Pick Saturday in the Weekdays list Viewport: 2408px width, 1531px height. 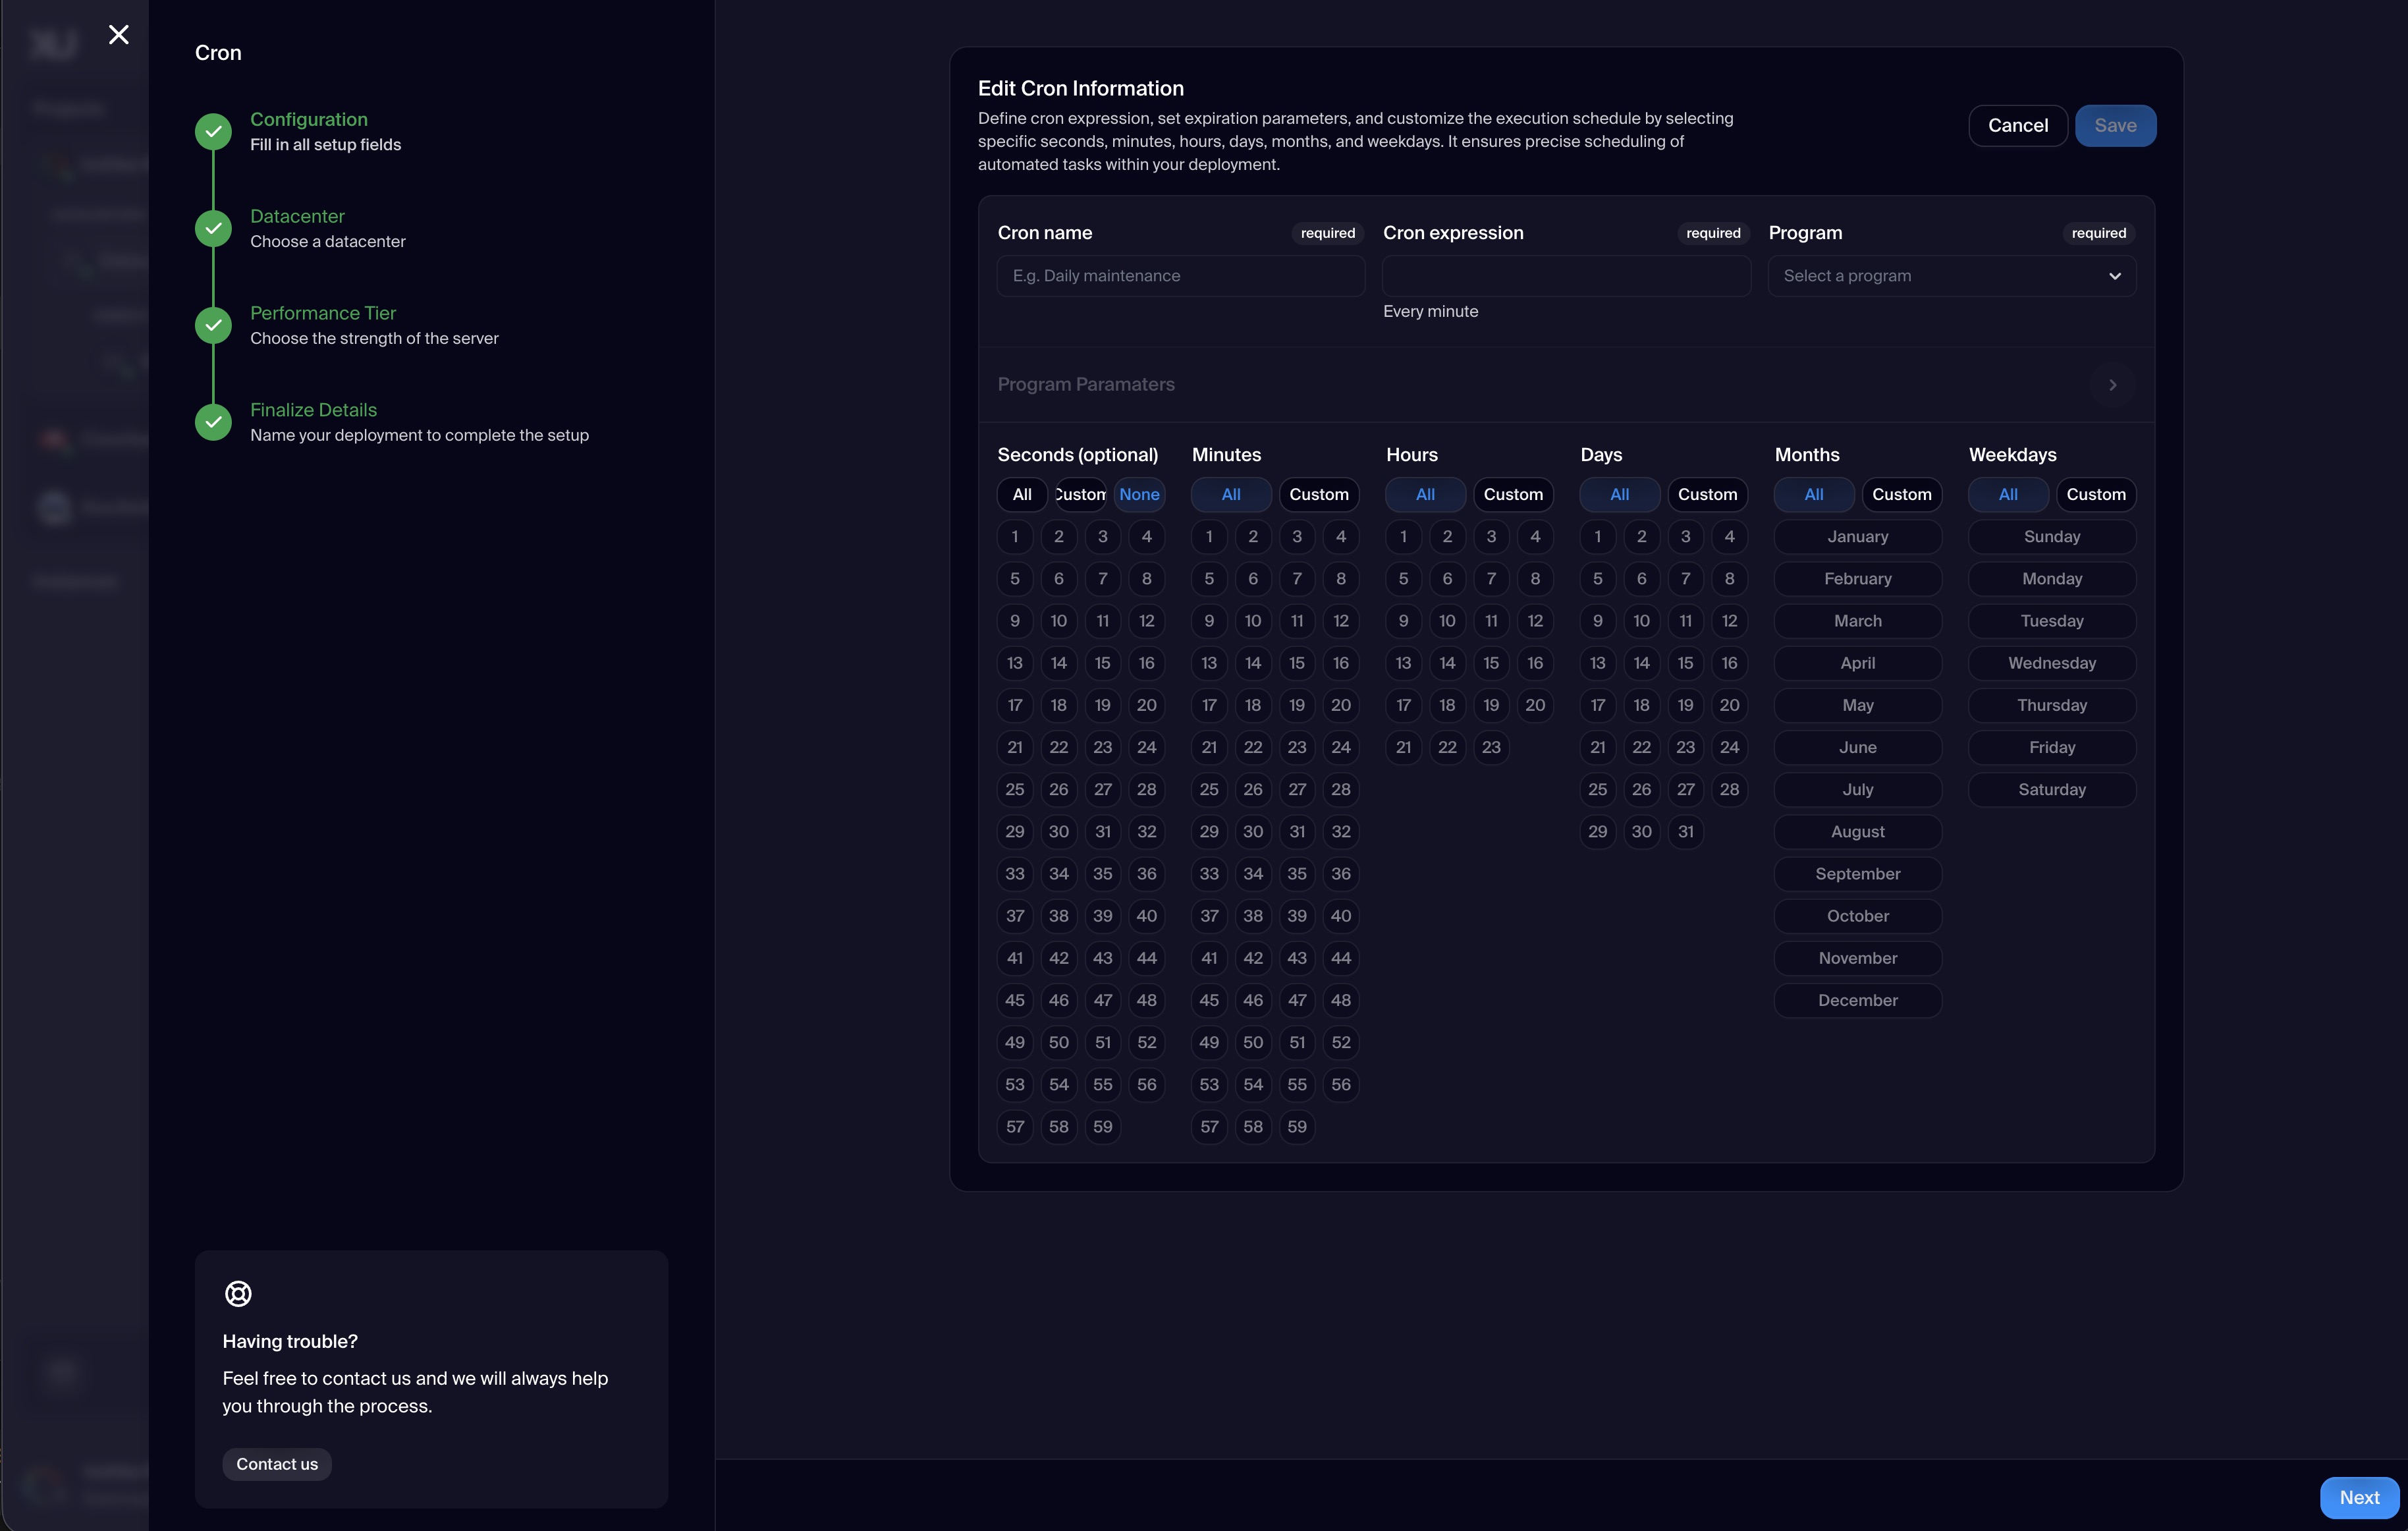point(2052,790)
